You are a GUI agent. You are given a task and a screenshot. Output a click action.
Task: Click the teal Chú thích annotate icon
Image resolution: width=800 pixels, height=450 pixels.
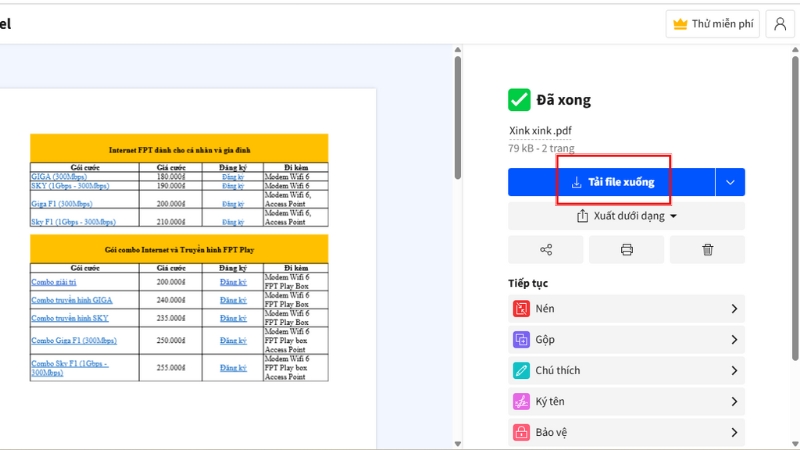521,371
